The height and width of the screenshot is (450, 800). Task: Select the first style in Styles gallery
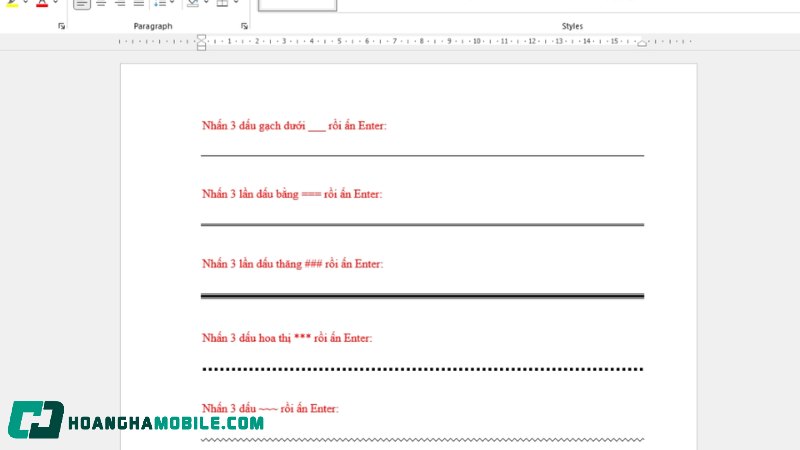click(297, 5)
